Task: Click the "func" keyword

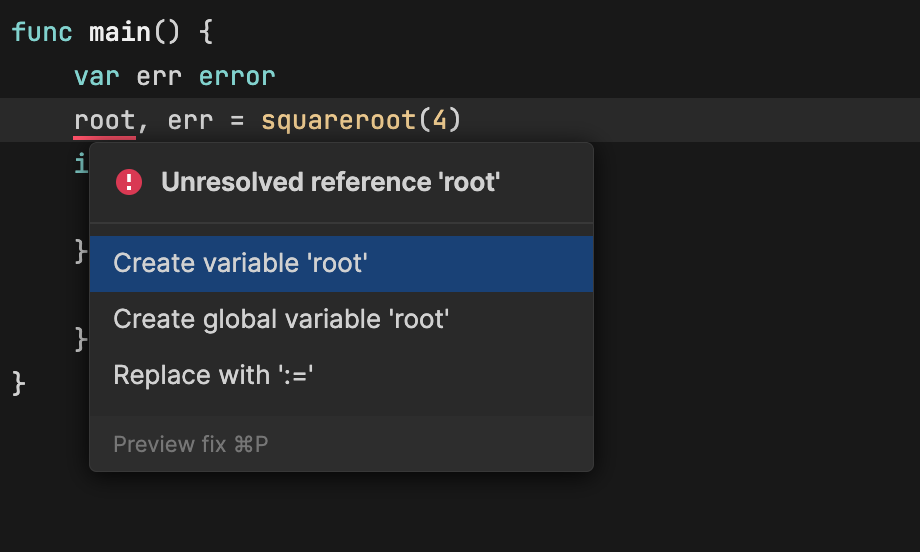Action: tap(42, 32)
